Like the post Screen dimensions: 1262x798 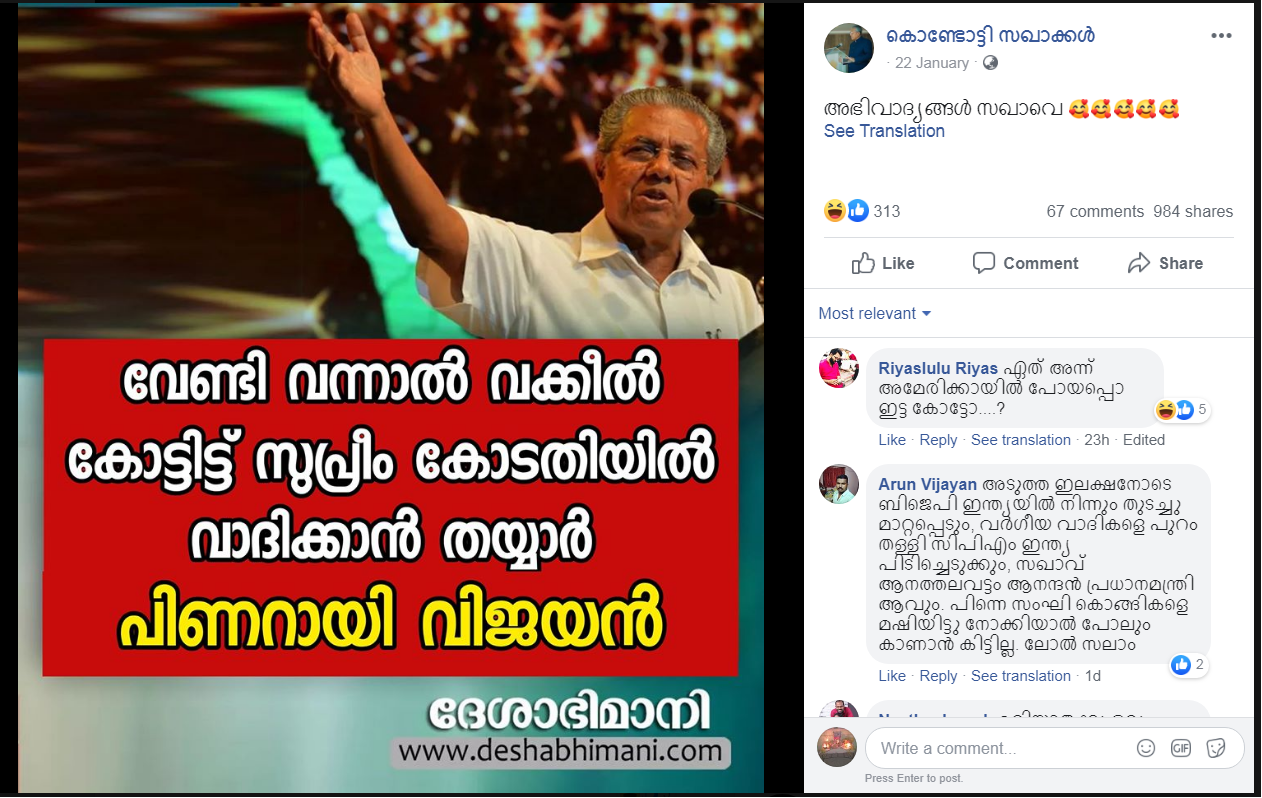[883, 263]
